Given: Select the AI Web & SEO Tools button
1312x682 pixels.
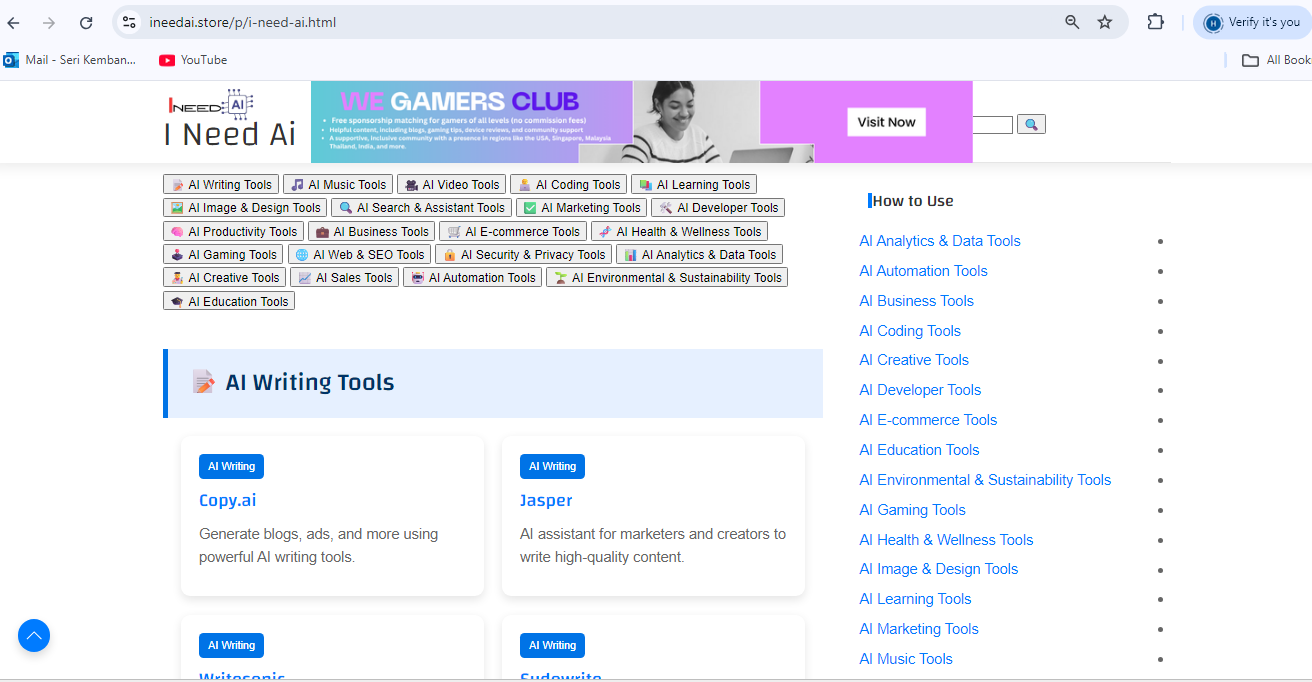Looking at the screenshot, I should (x=359, y=254).
